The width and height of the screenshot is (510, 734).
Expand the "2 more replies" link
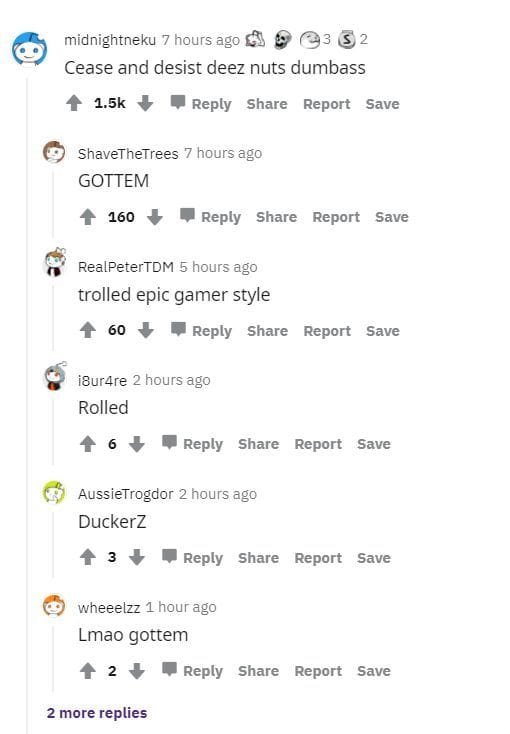[x=96, y=713]
